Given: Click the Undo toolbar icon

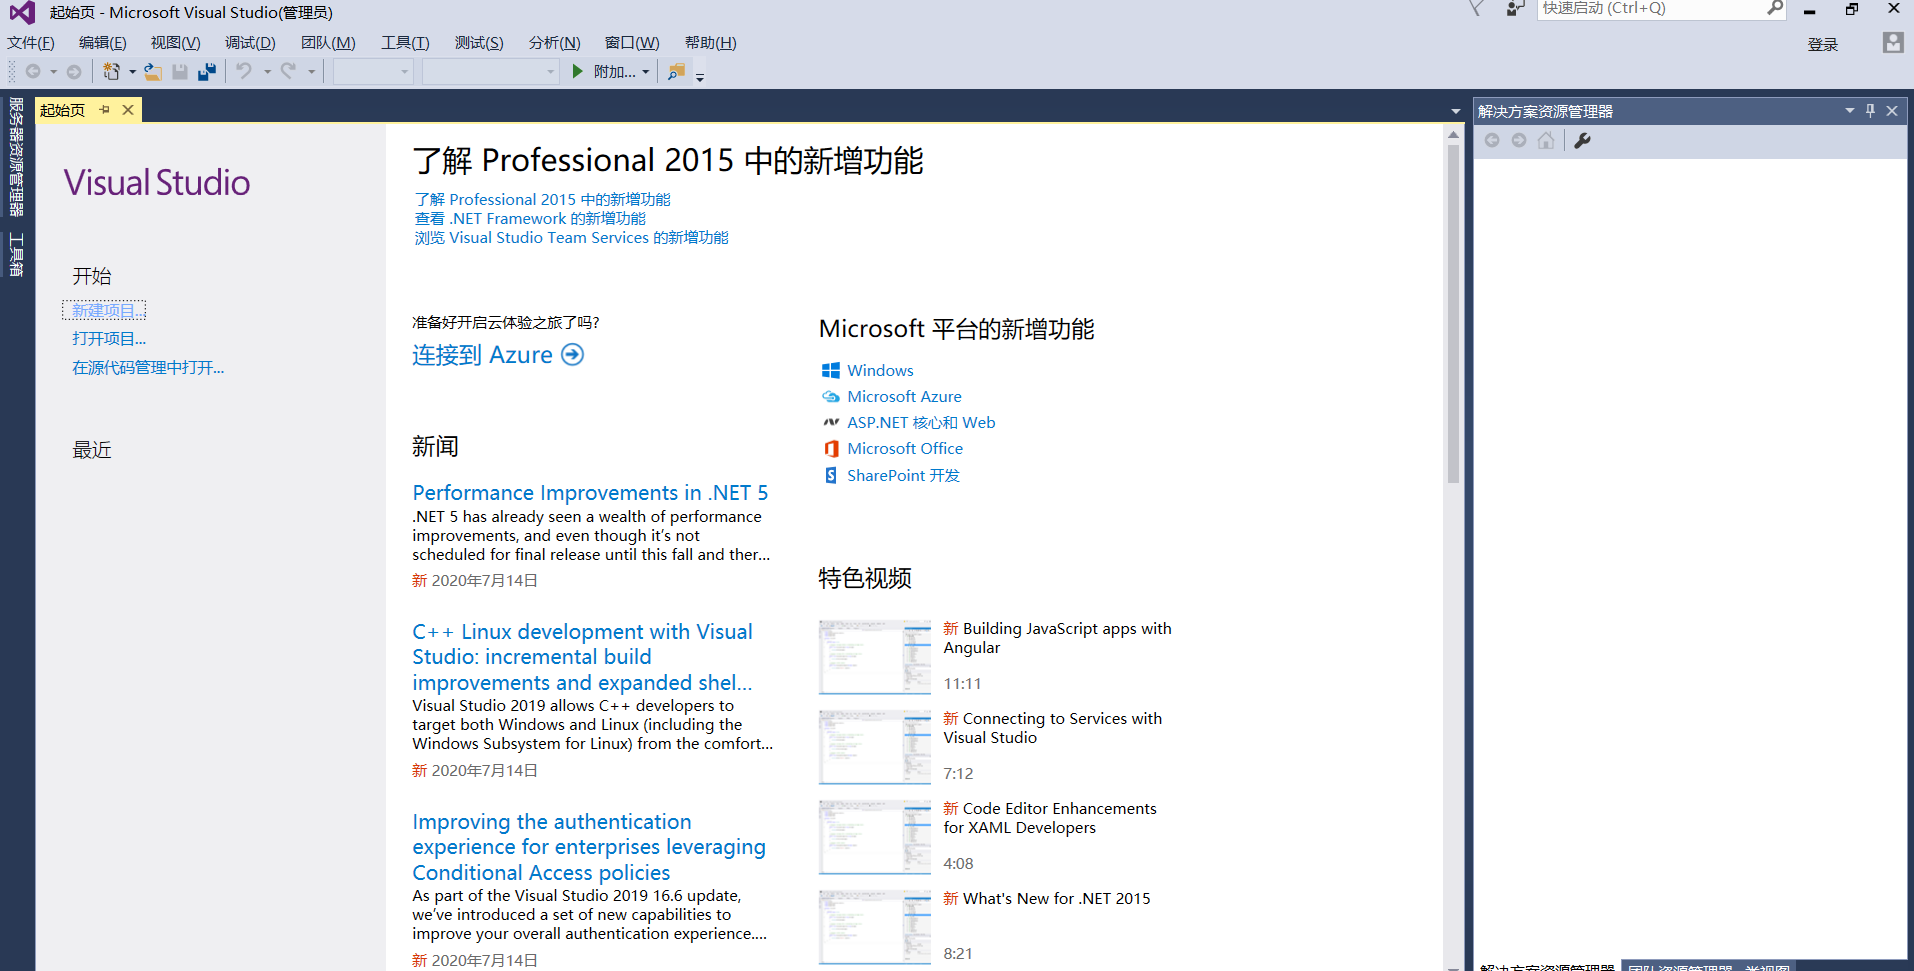Looking at the screenshot, I should [245, 71].
